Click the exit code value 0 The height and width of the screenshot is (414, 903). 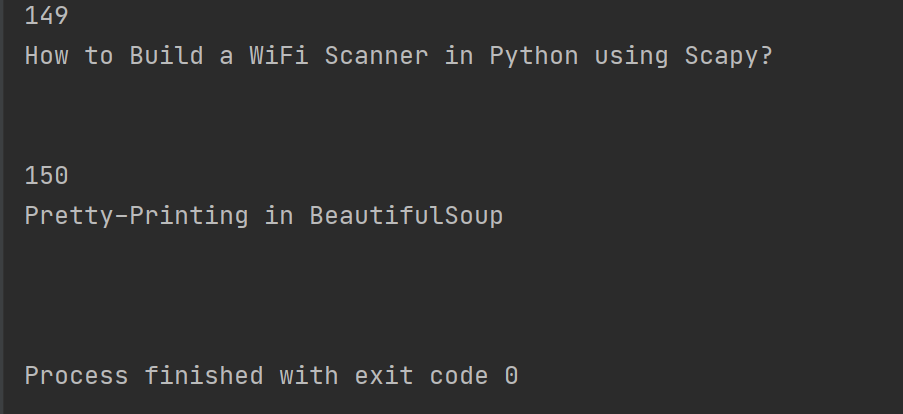[x=511, y=376]
